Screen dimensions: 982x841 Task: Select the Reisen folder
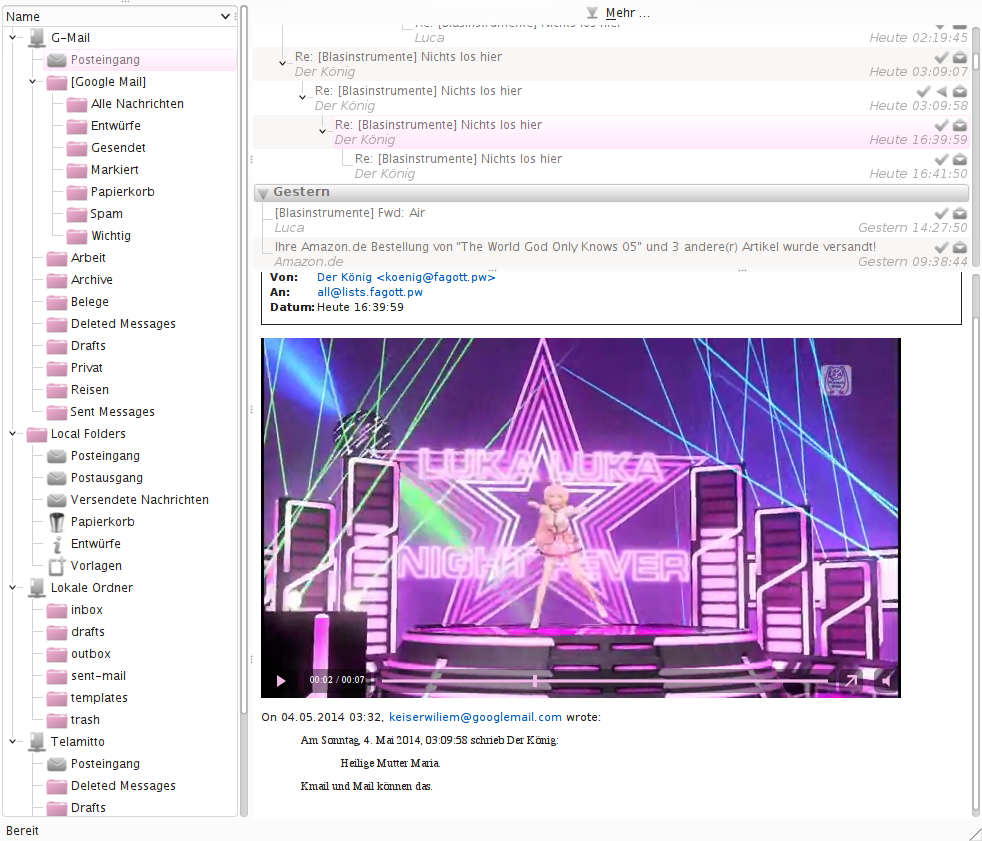90,390
